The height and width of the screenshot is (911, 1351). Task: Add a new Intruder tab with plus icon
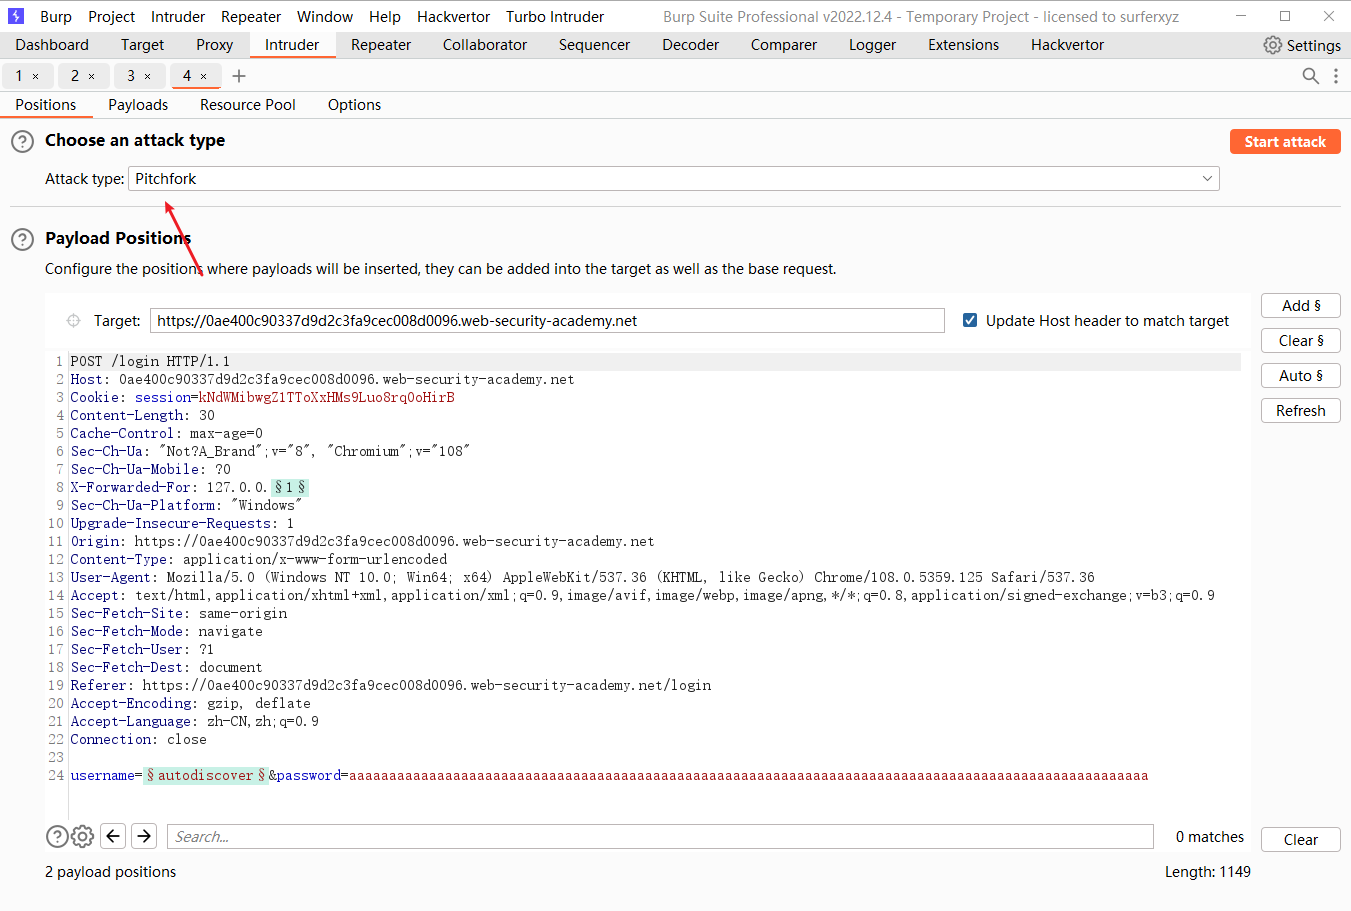(x=239, y=76)
